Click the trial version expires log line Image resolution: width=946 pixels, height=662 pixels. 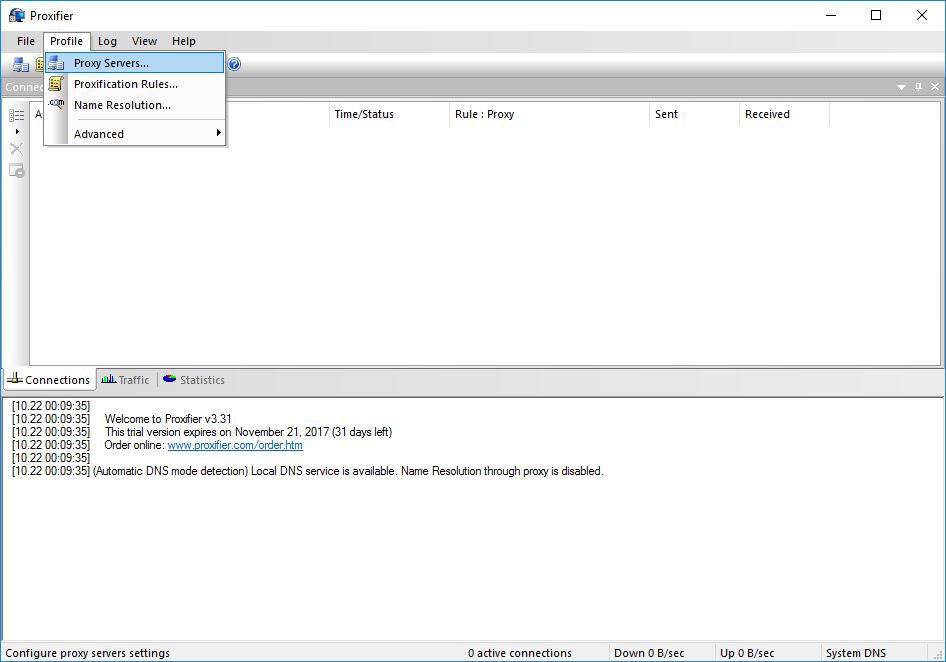(248, 432)
